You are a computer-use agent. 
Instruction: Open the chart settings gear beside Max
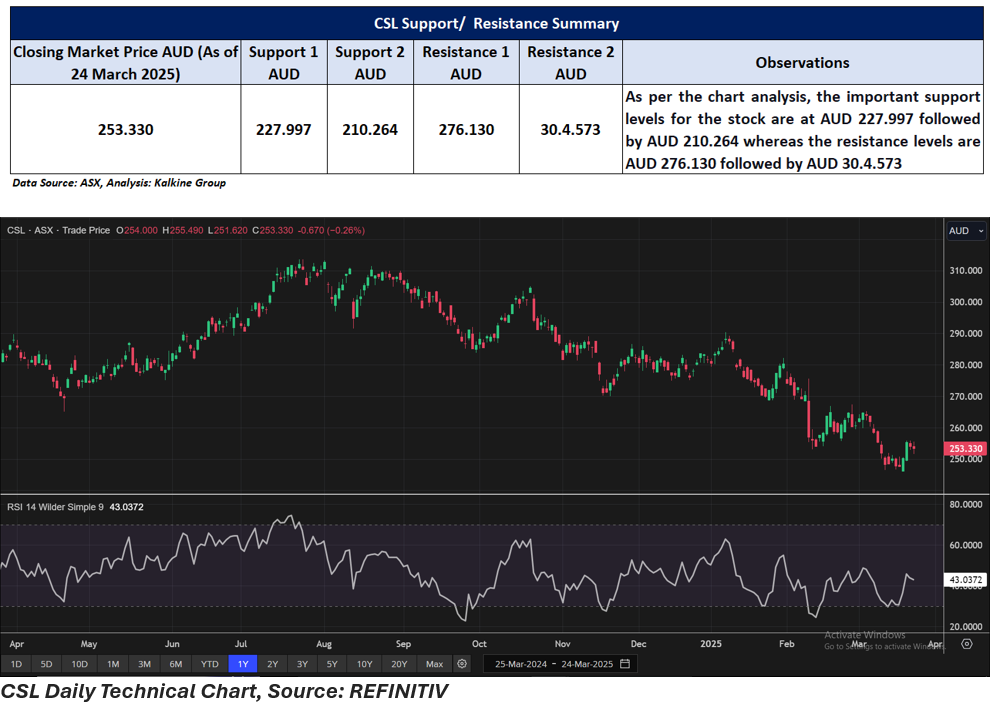462,664
